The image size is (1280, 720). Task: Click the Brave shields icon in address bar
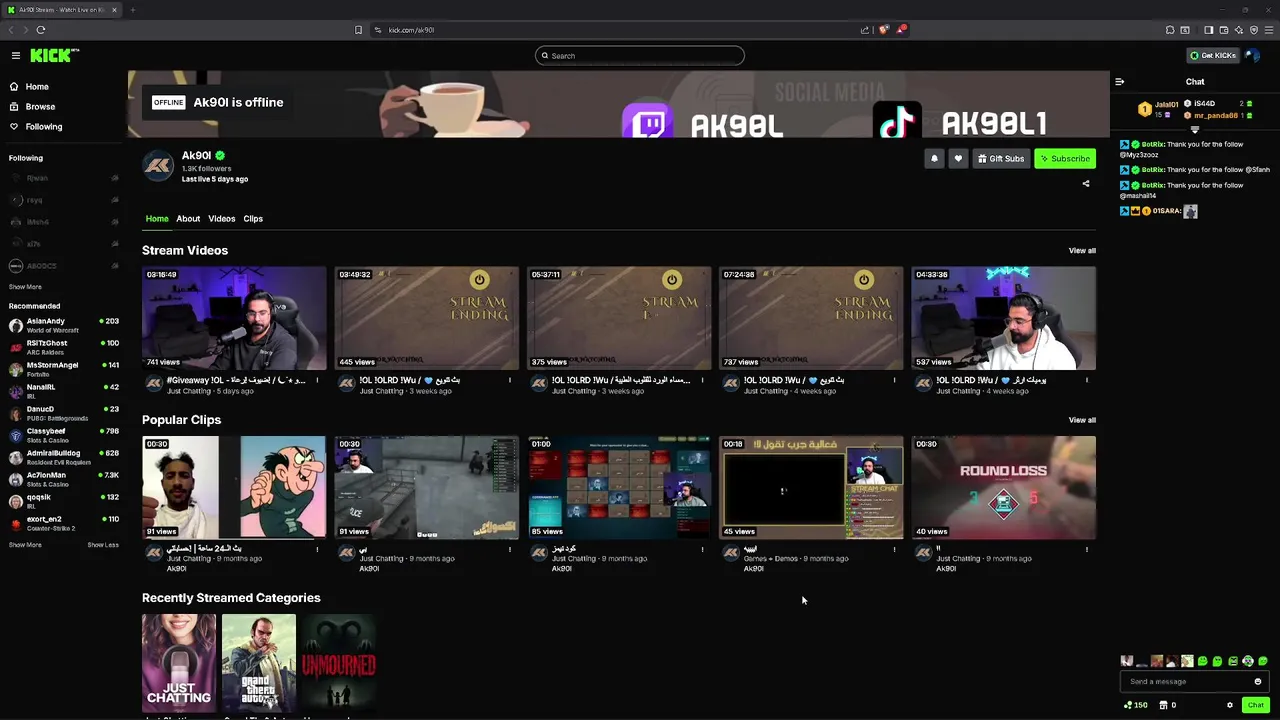tap(883, 30)
